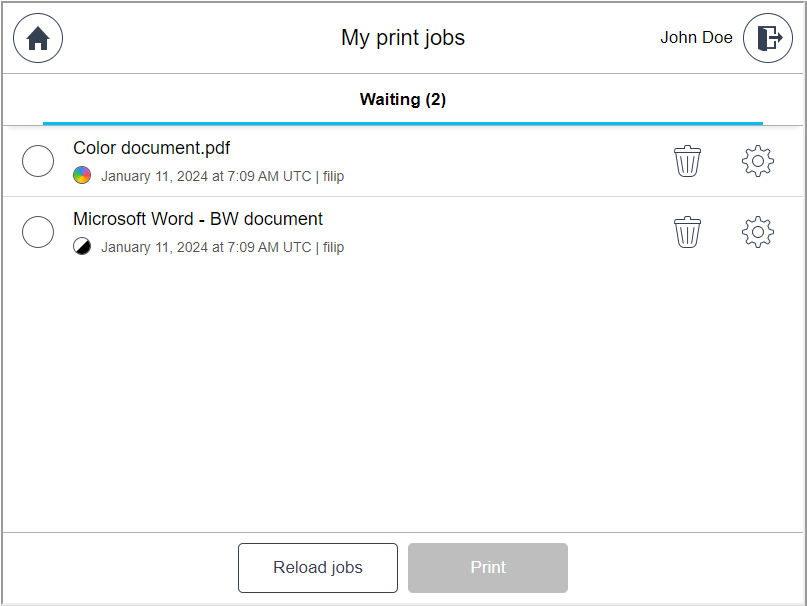Select the Microsoft Word BW document job
This screenshot has height=606, width=807.
pos(37,231)
